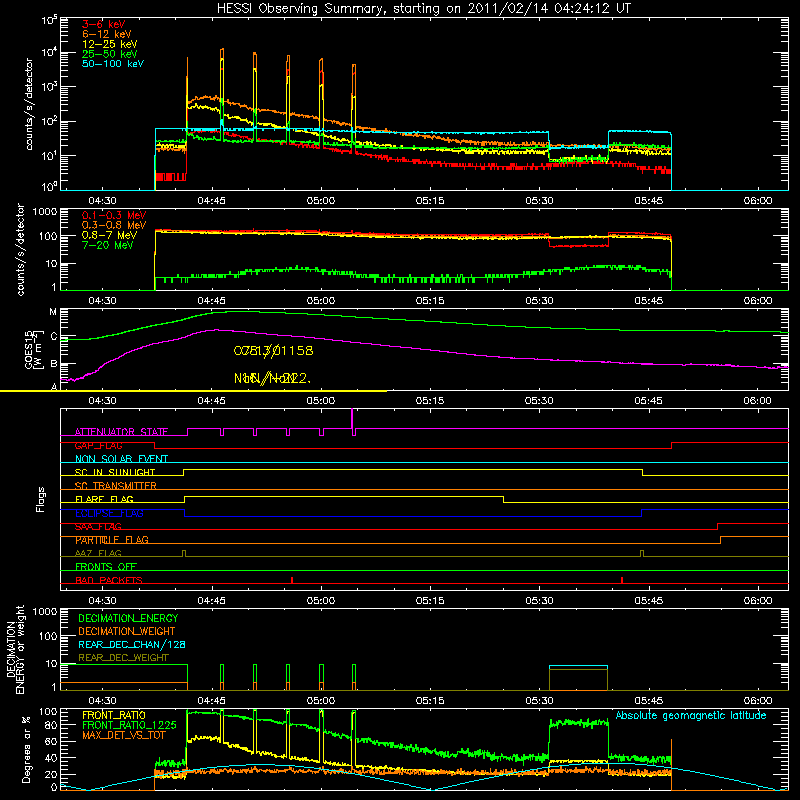Click the GAP_FLAG label
800x800 pixels.
(x=98, y=445)
